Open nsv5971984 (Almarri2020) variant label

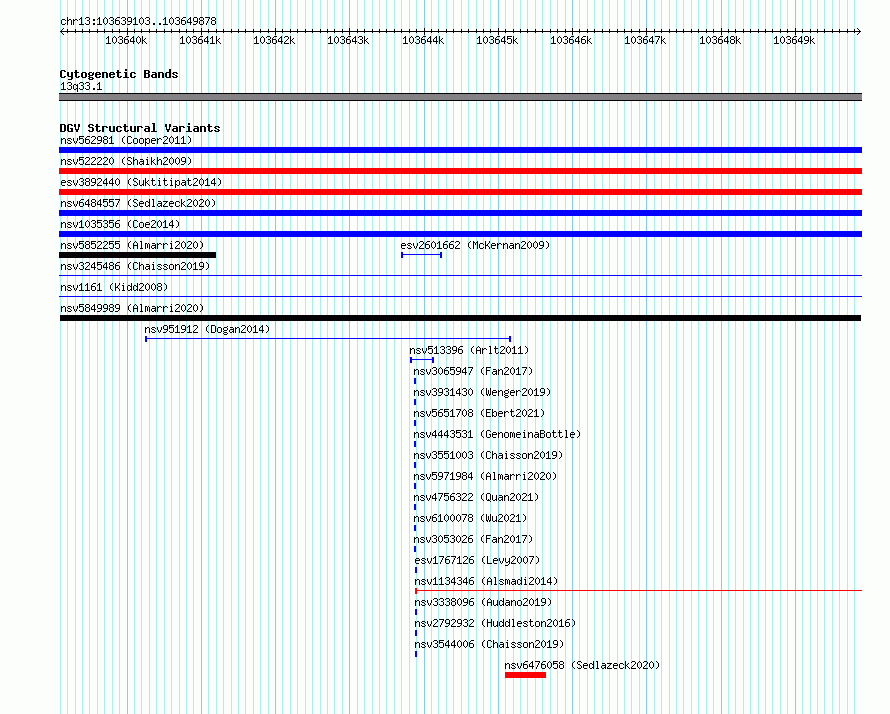point(485,476)
